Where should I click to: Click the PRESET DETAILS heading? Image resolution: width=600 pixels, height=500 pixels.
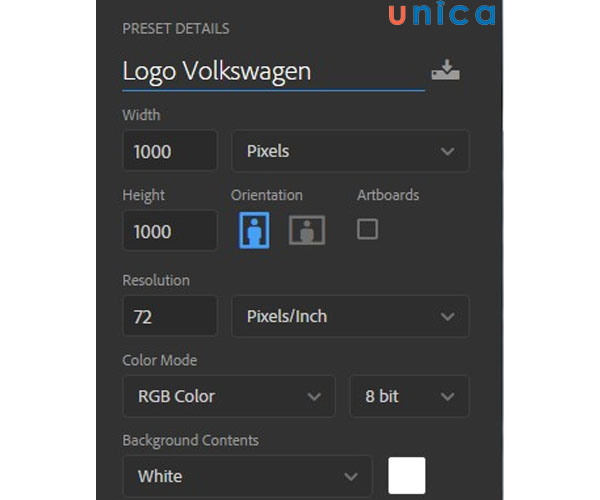coord(175,29)
